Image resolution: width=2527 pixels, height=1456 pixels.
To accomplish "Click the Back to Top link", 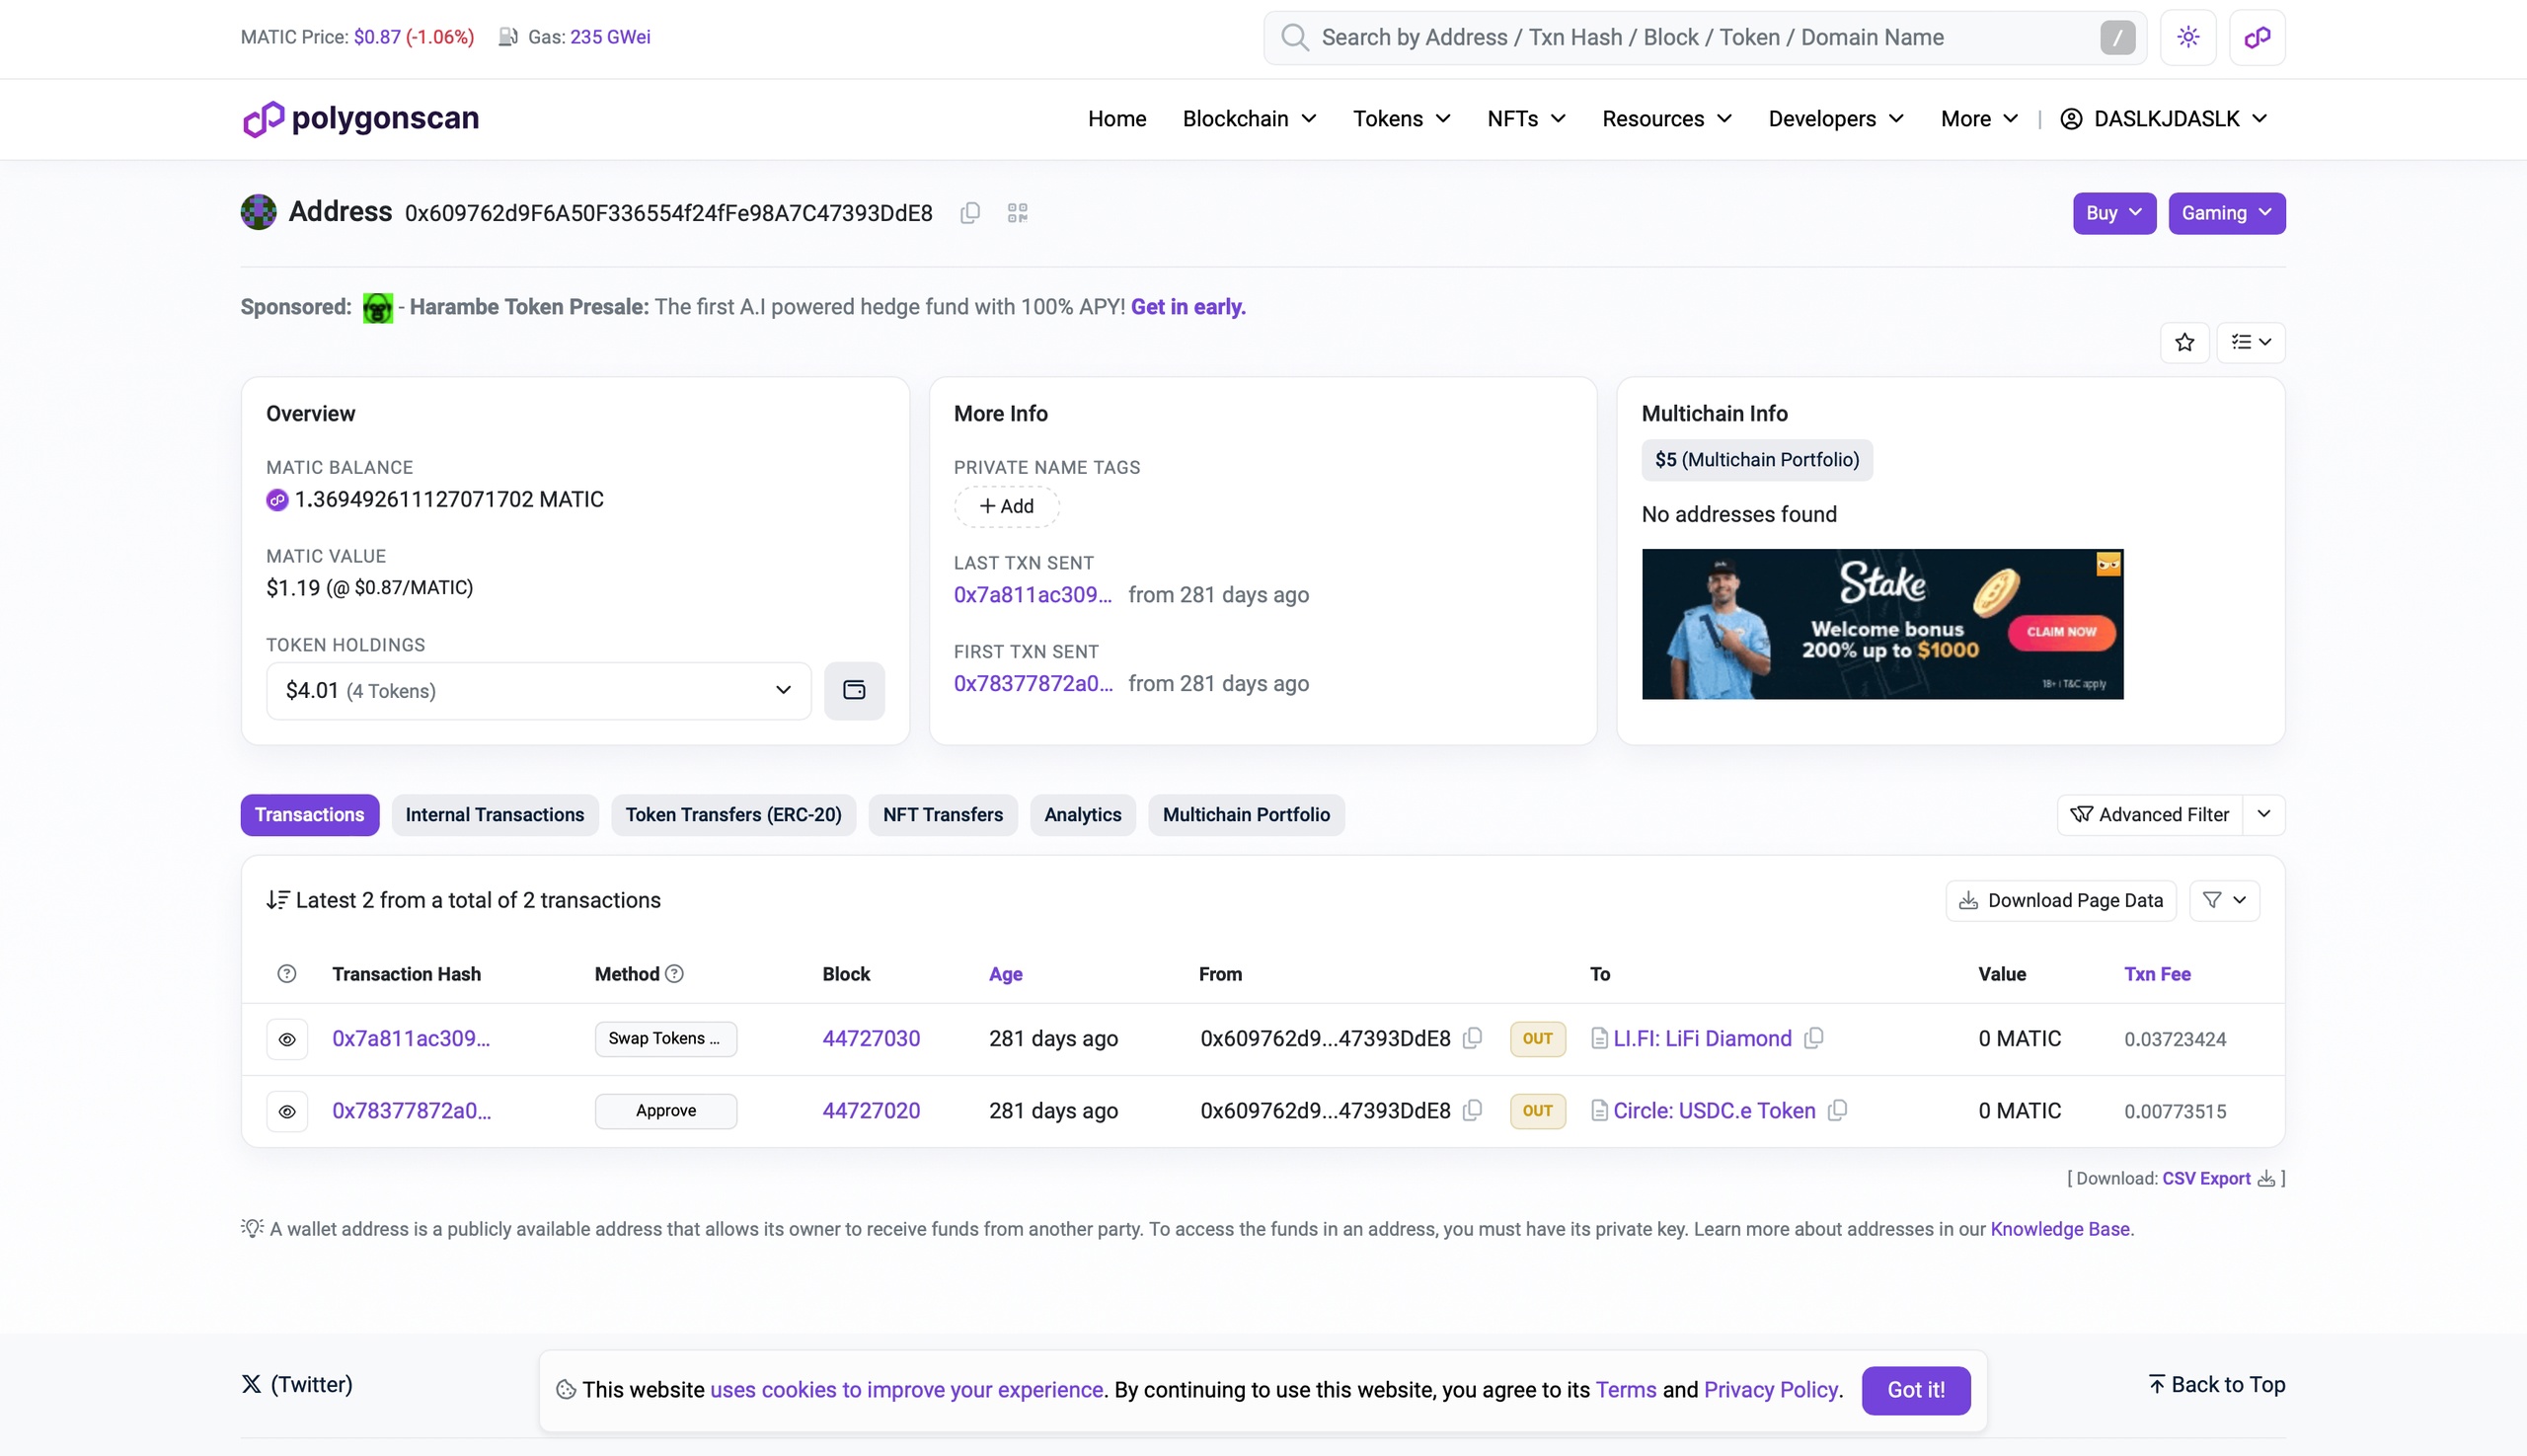I will pos(2217,1384).
